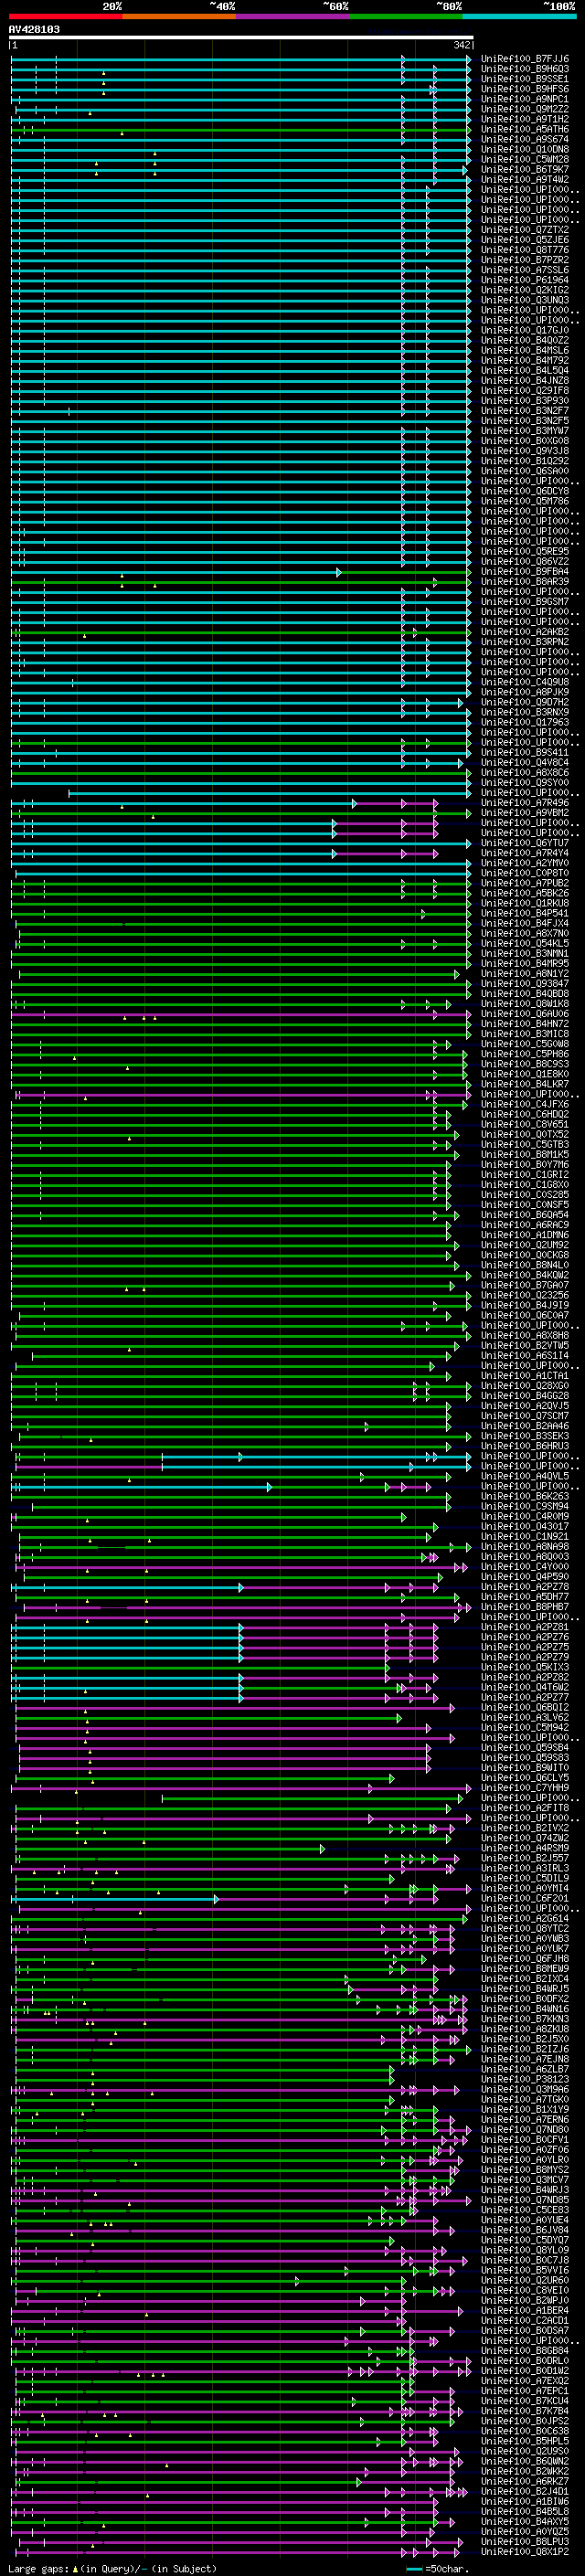The height and width of the screenshot is (2576, 585).
Task: Select label UniRef100_B4P541
Action: (525, 913)
